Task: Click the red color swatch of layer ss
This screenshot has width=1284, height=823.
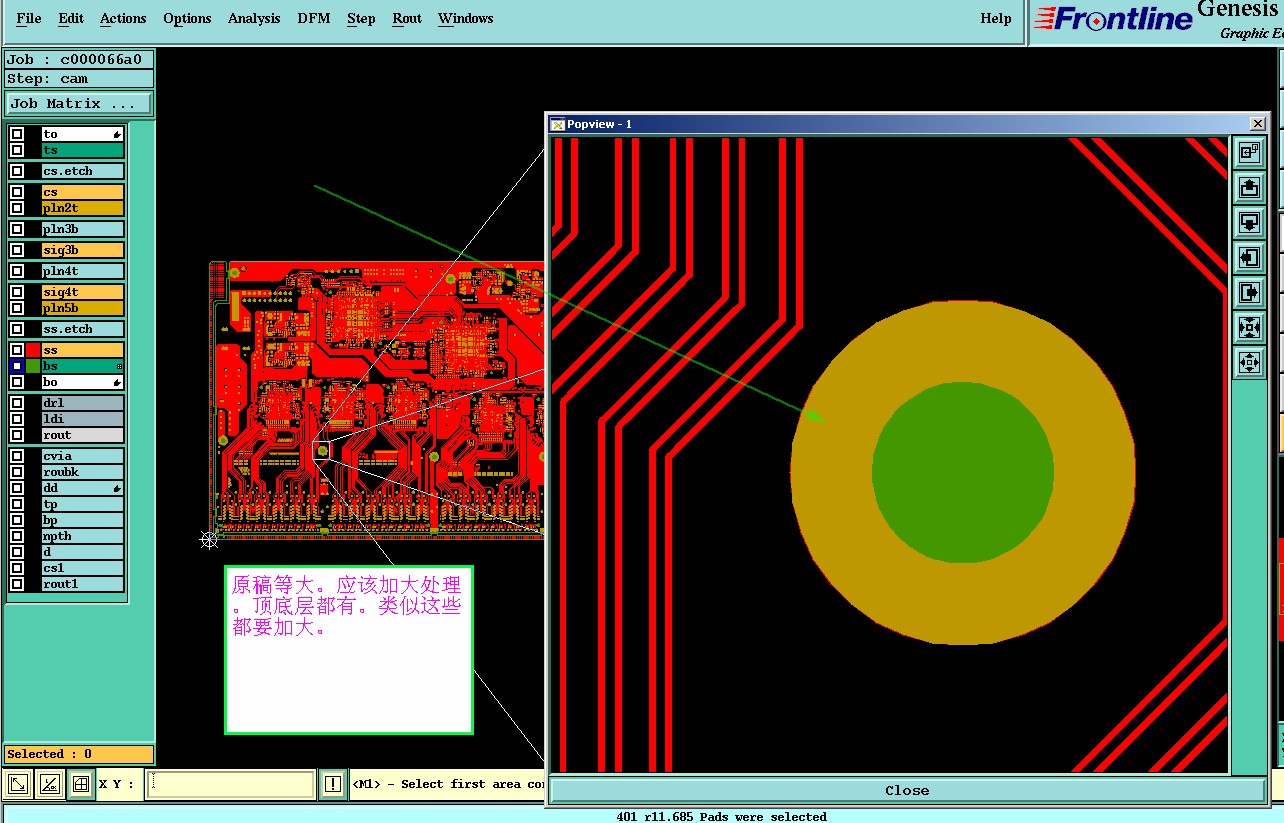Action: [x=33, y=350]
